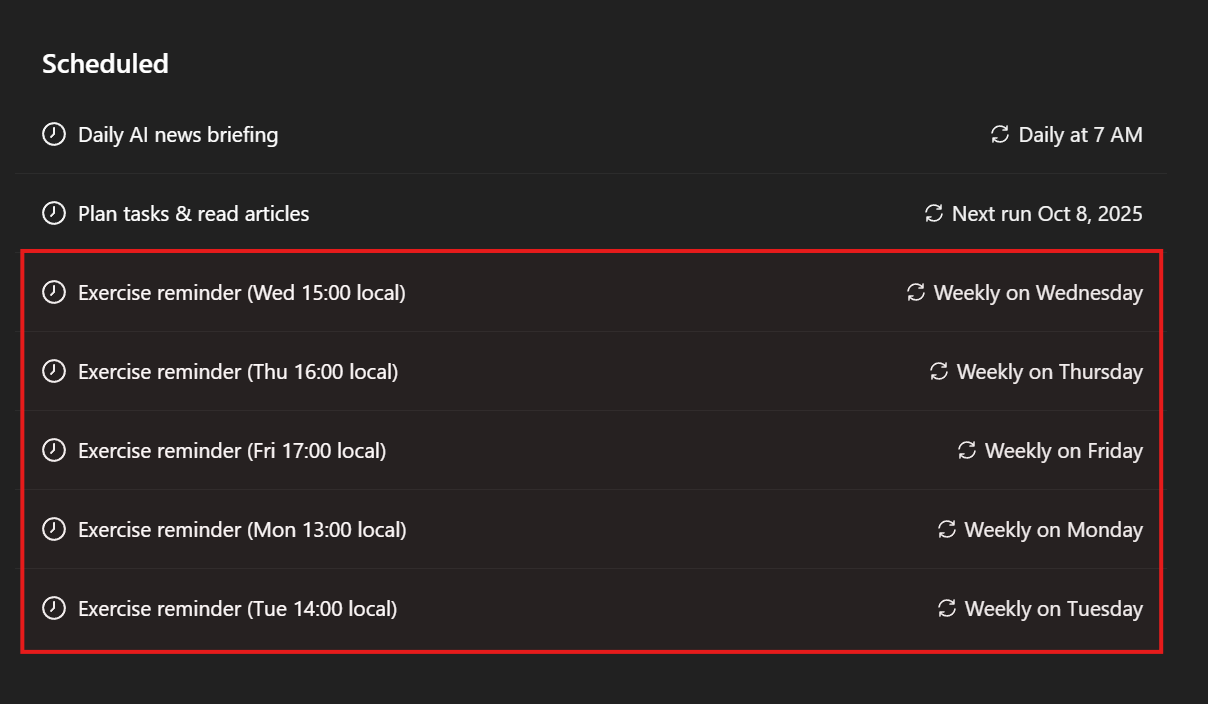Select the clock icon for the Tuesday exercise reminder
The image size is (1208, 704).
[x=54, y=608]
